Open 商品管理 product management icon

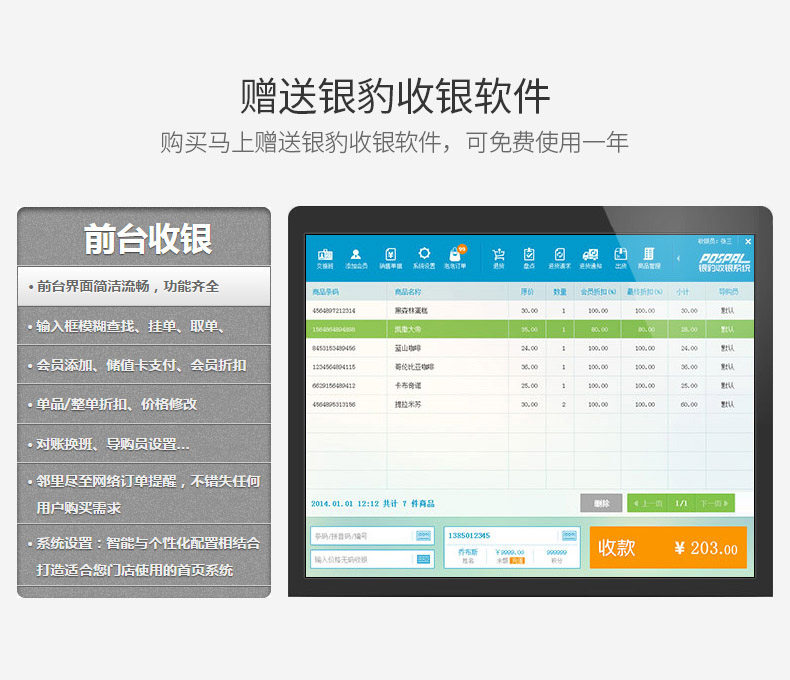pos(649,258)
